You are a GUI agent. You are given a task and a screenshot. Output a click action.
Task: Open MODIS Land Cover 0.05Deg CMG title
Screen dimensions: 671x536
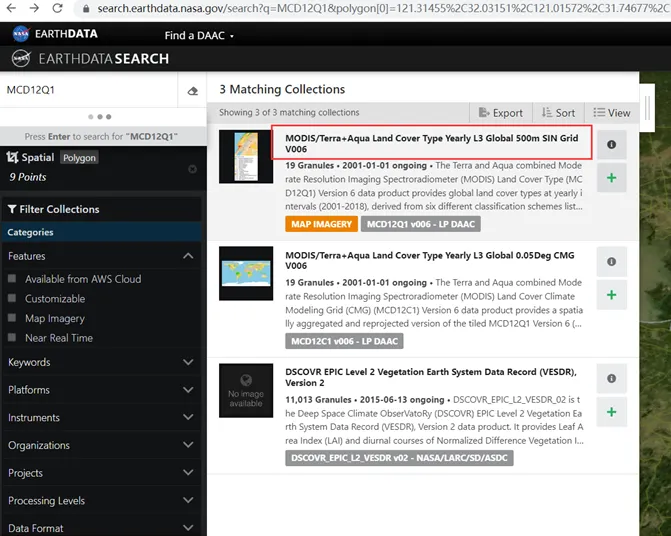click(x=430, y=260)
